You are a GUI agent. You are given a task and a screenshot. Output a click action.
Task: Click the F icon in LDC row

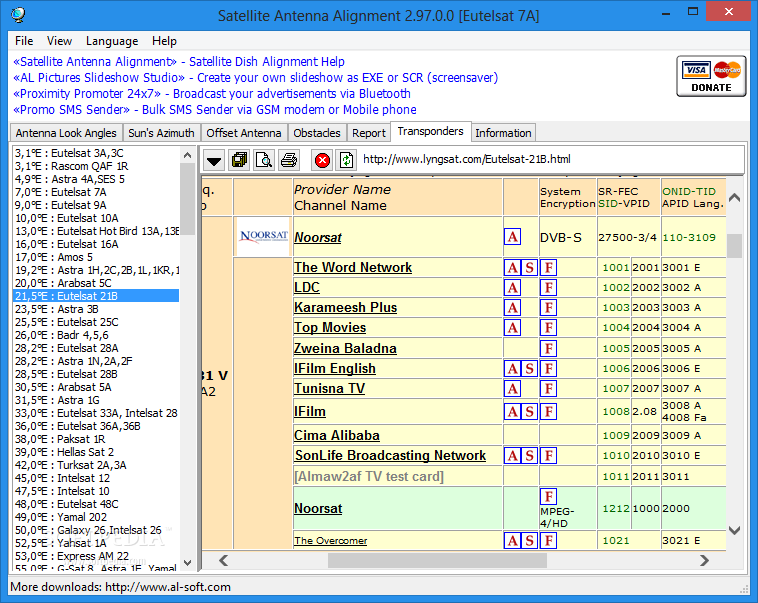pos(549,288)
